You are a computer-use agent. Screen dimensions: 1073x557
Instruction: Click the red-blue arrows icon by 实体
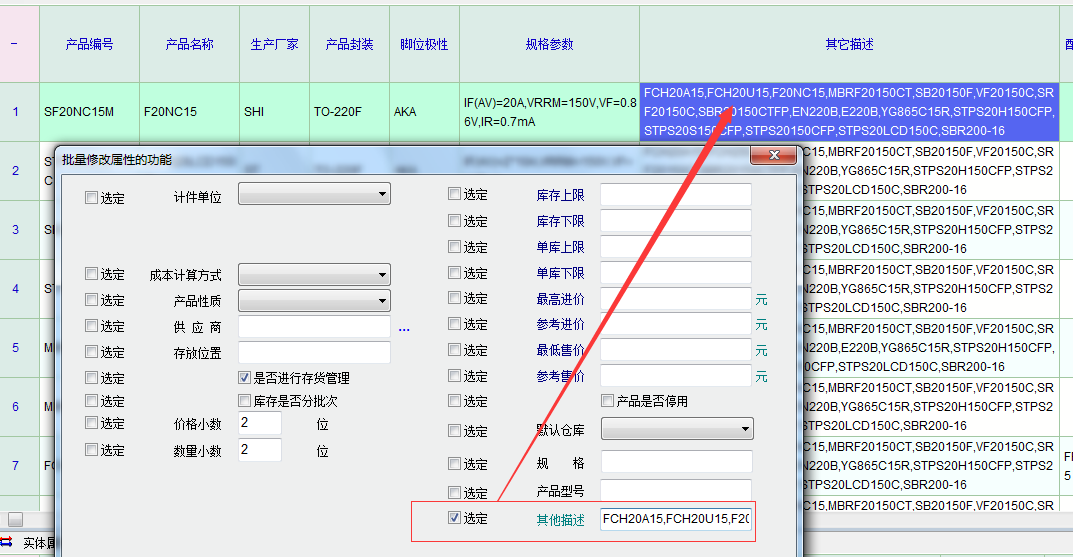pyautogui.click(x=7, y=542)
